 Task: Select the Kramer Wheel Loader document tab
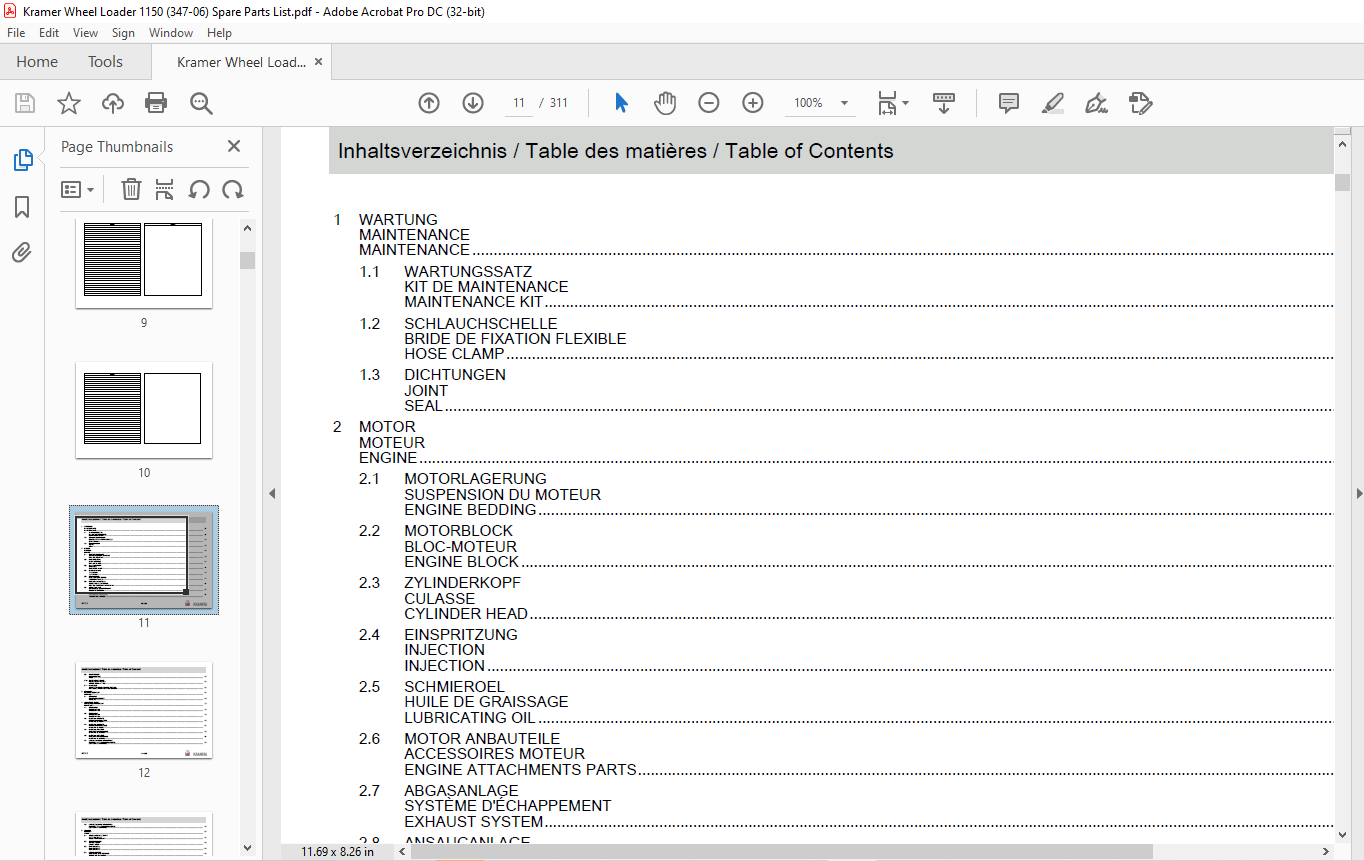tap(240, 62)
